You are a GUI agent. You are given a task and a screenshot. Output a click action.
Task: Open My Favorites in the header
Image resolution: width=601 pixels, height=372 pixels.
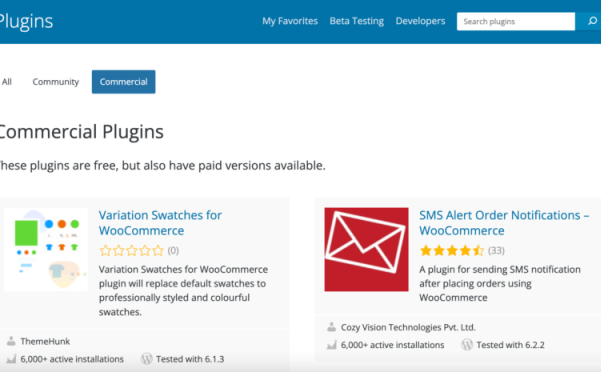point(290,21)
